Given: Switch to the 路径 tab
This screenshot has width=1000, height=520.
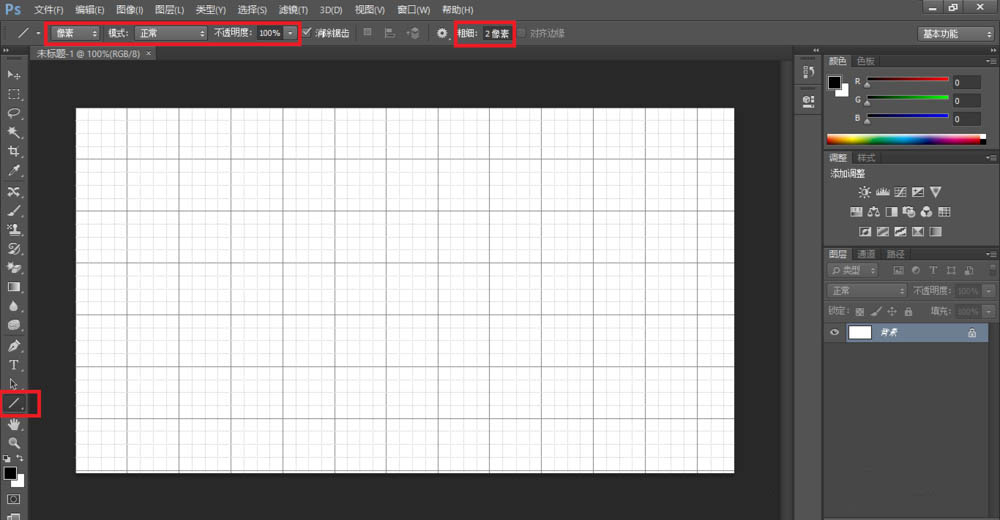Looking at the screenshot, I should coord(895,254).
